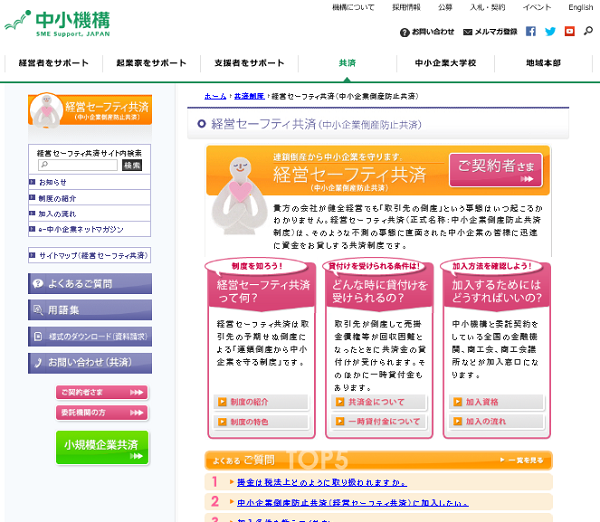
Task: Click the pink ご契約者さま sidebar button
Action: point(102,392)
